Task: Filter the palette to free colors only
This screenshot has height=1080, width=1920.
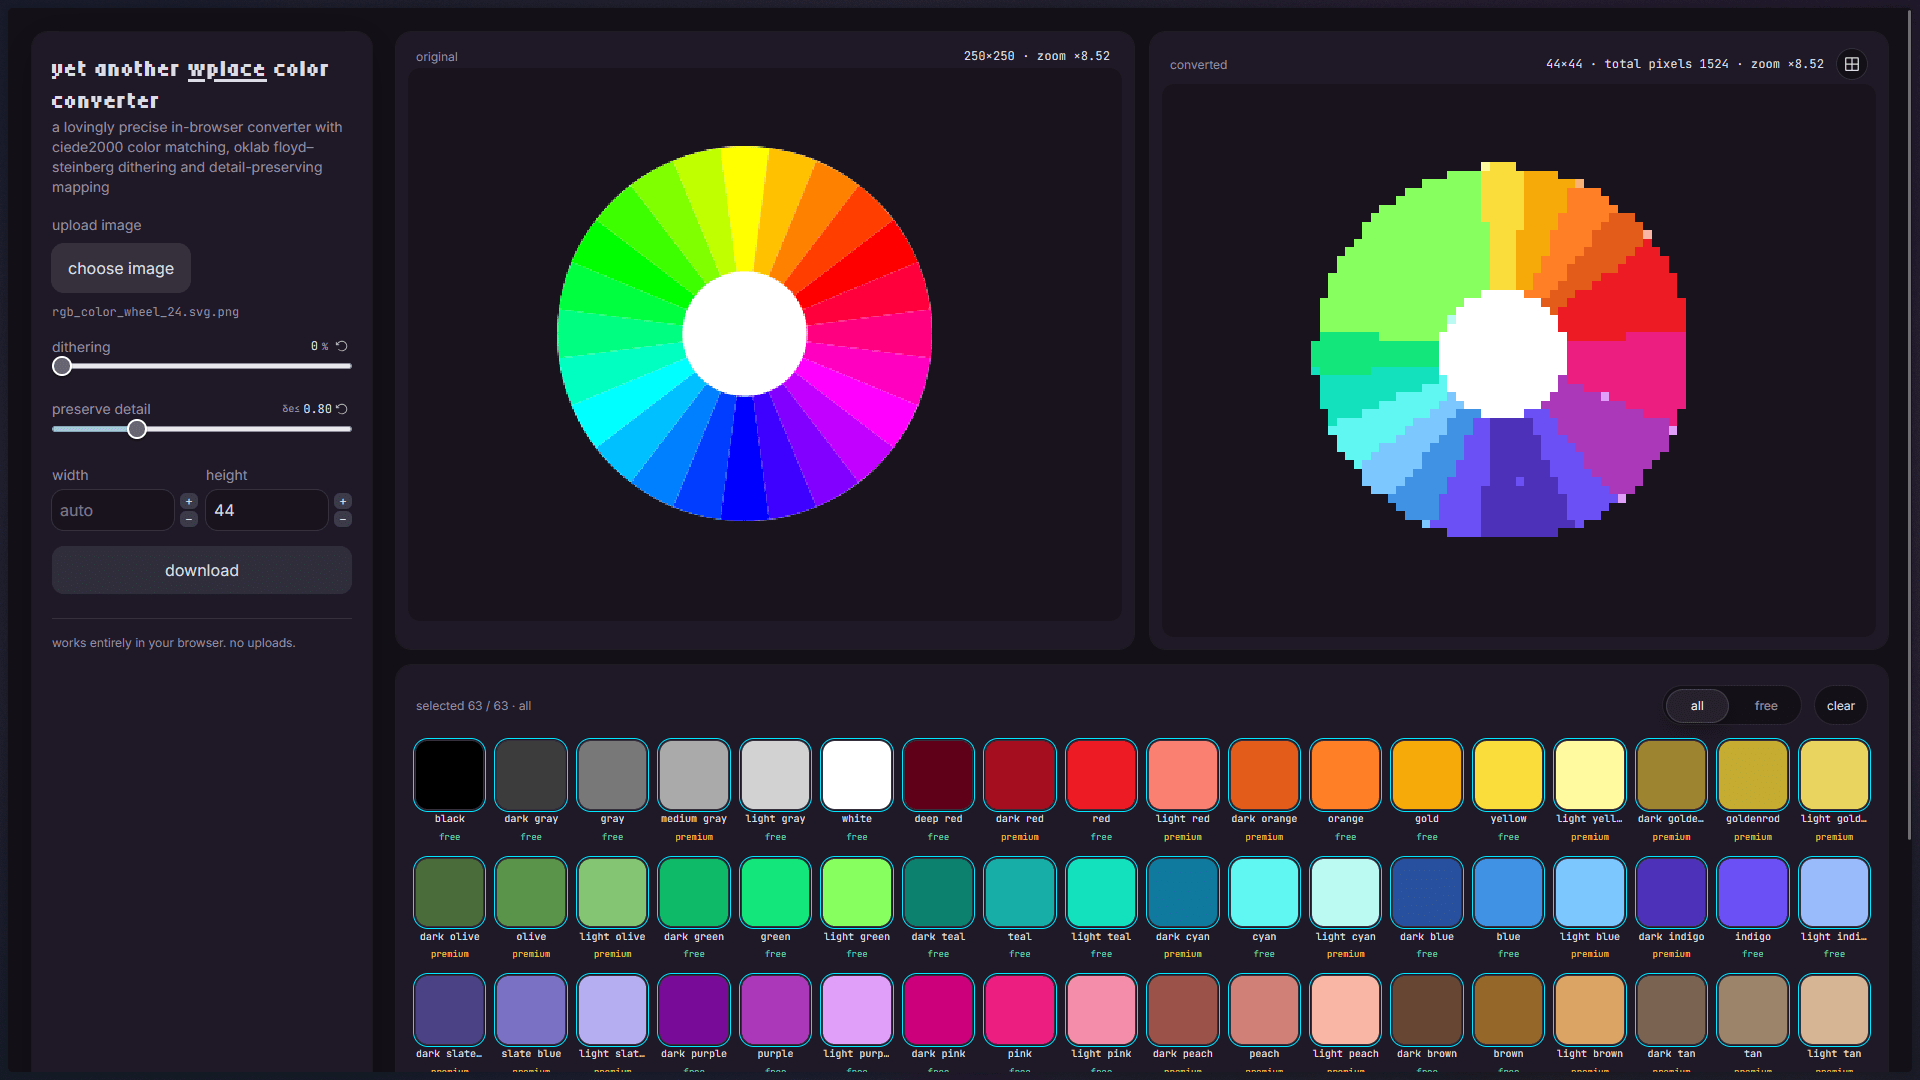Action: (x=1765, y=705)
